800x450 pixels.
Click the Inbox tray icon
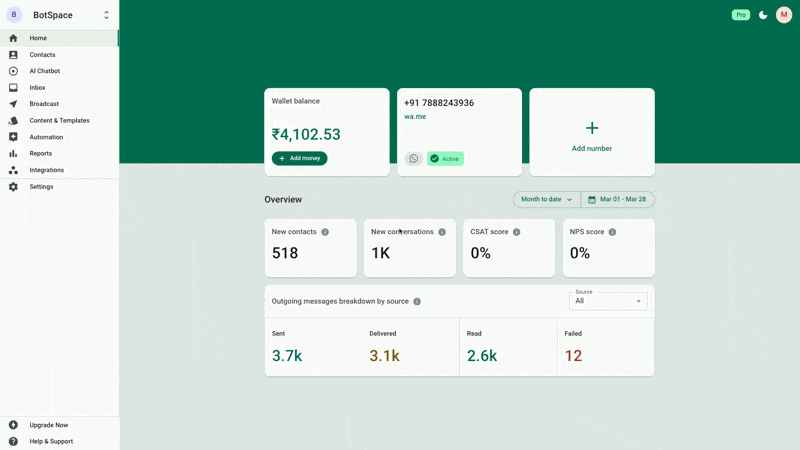click(x=13, y=88)
